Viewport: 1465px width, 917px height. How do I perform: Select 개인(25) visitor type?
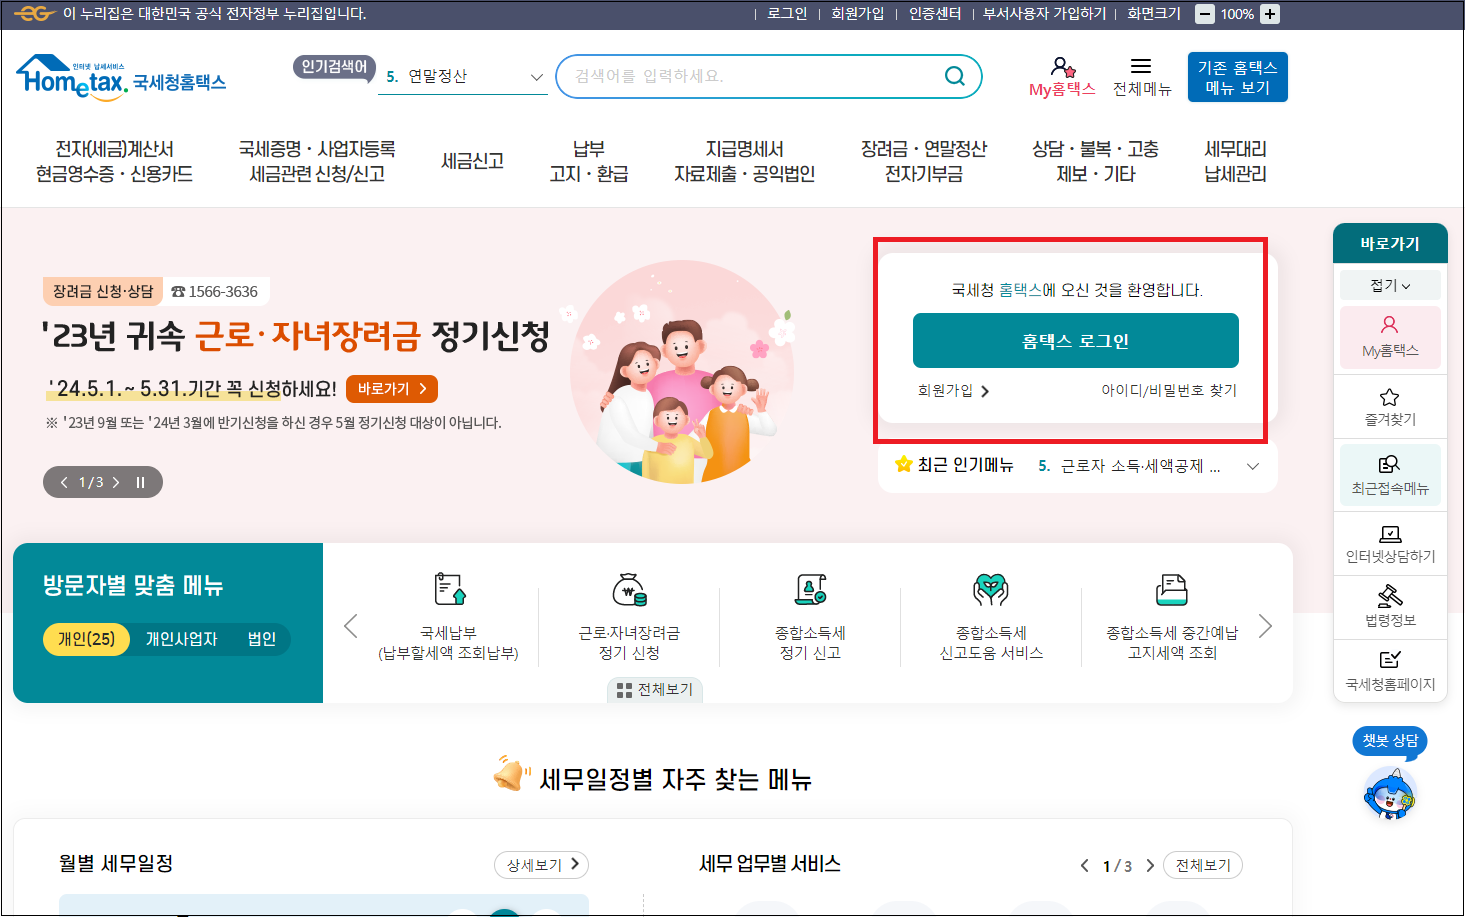[x=86, y=639]
